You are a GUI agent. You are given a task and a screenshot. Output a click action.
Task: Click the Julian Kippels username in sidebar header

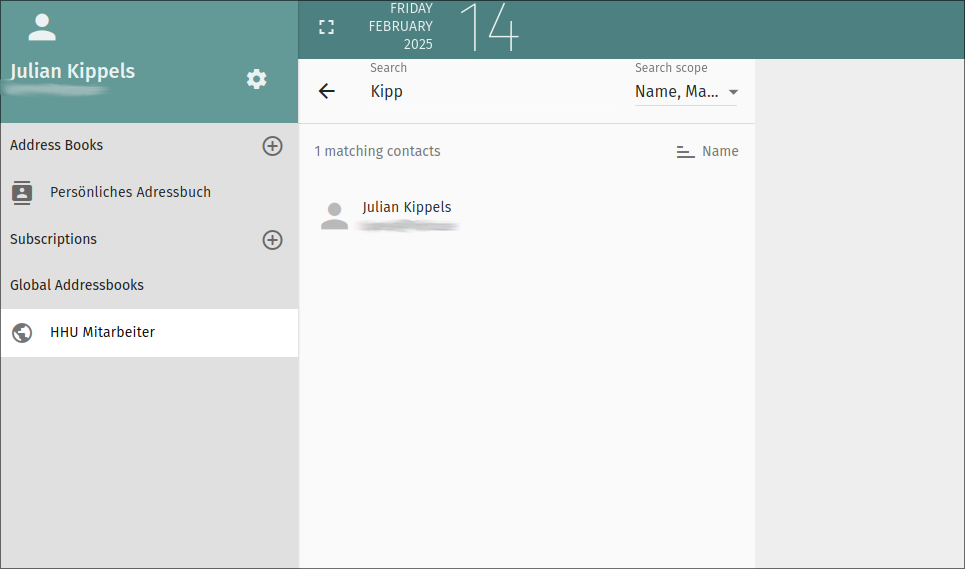coord(72,71)
